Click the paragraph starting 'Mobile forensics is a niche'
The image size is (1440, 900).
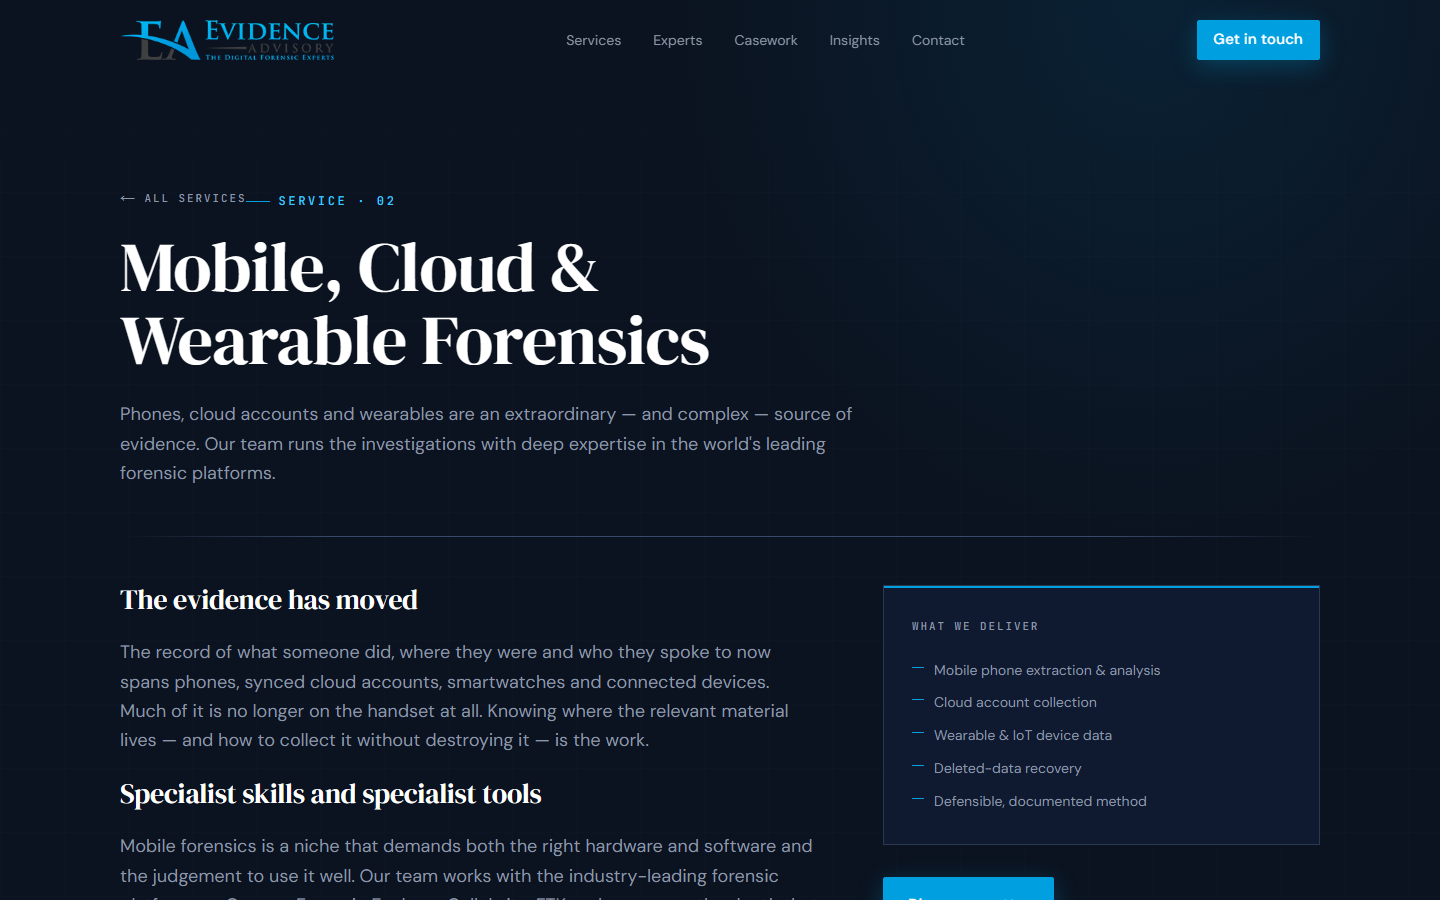(x=466, y=867)
